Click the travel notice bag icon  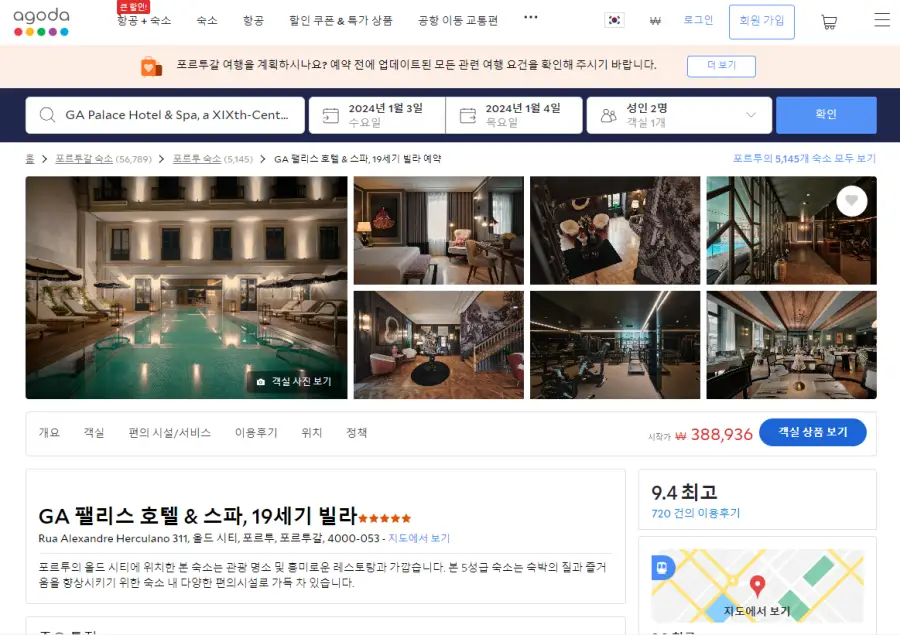151,67
